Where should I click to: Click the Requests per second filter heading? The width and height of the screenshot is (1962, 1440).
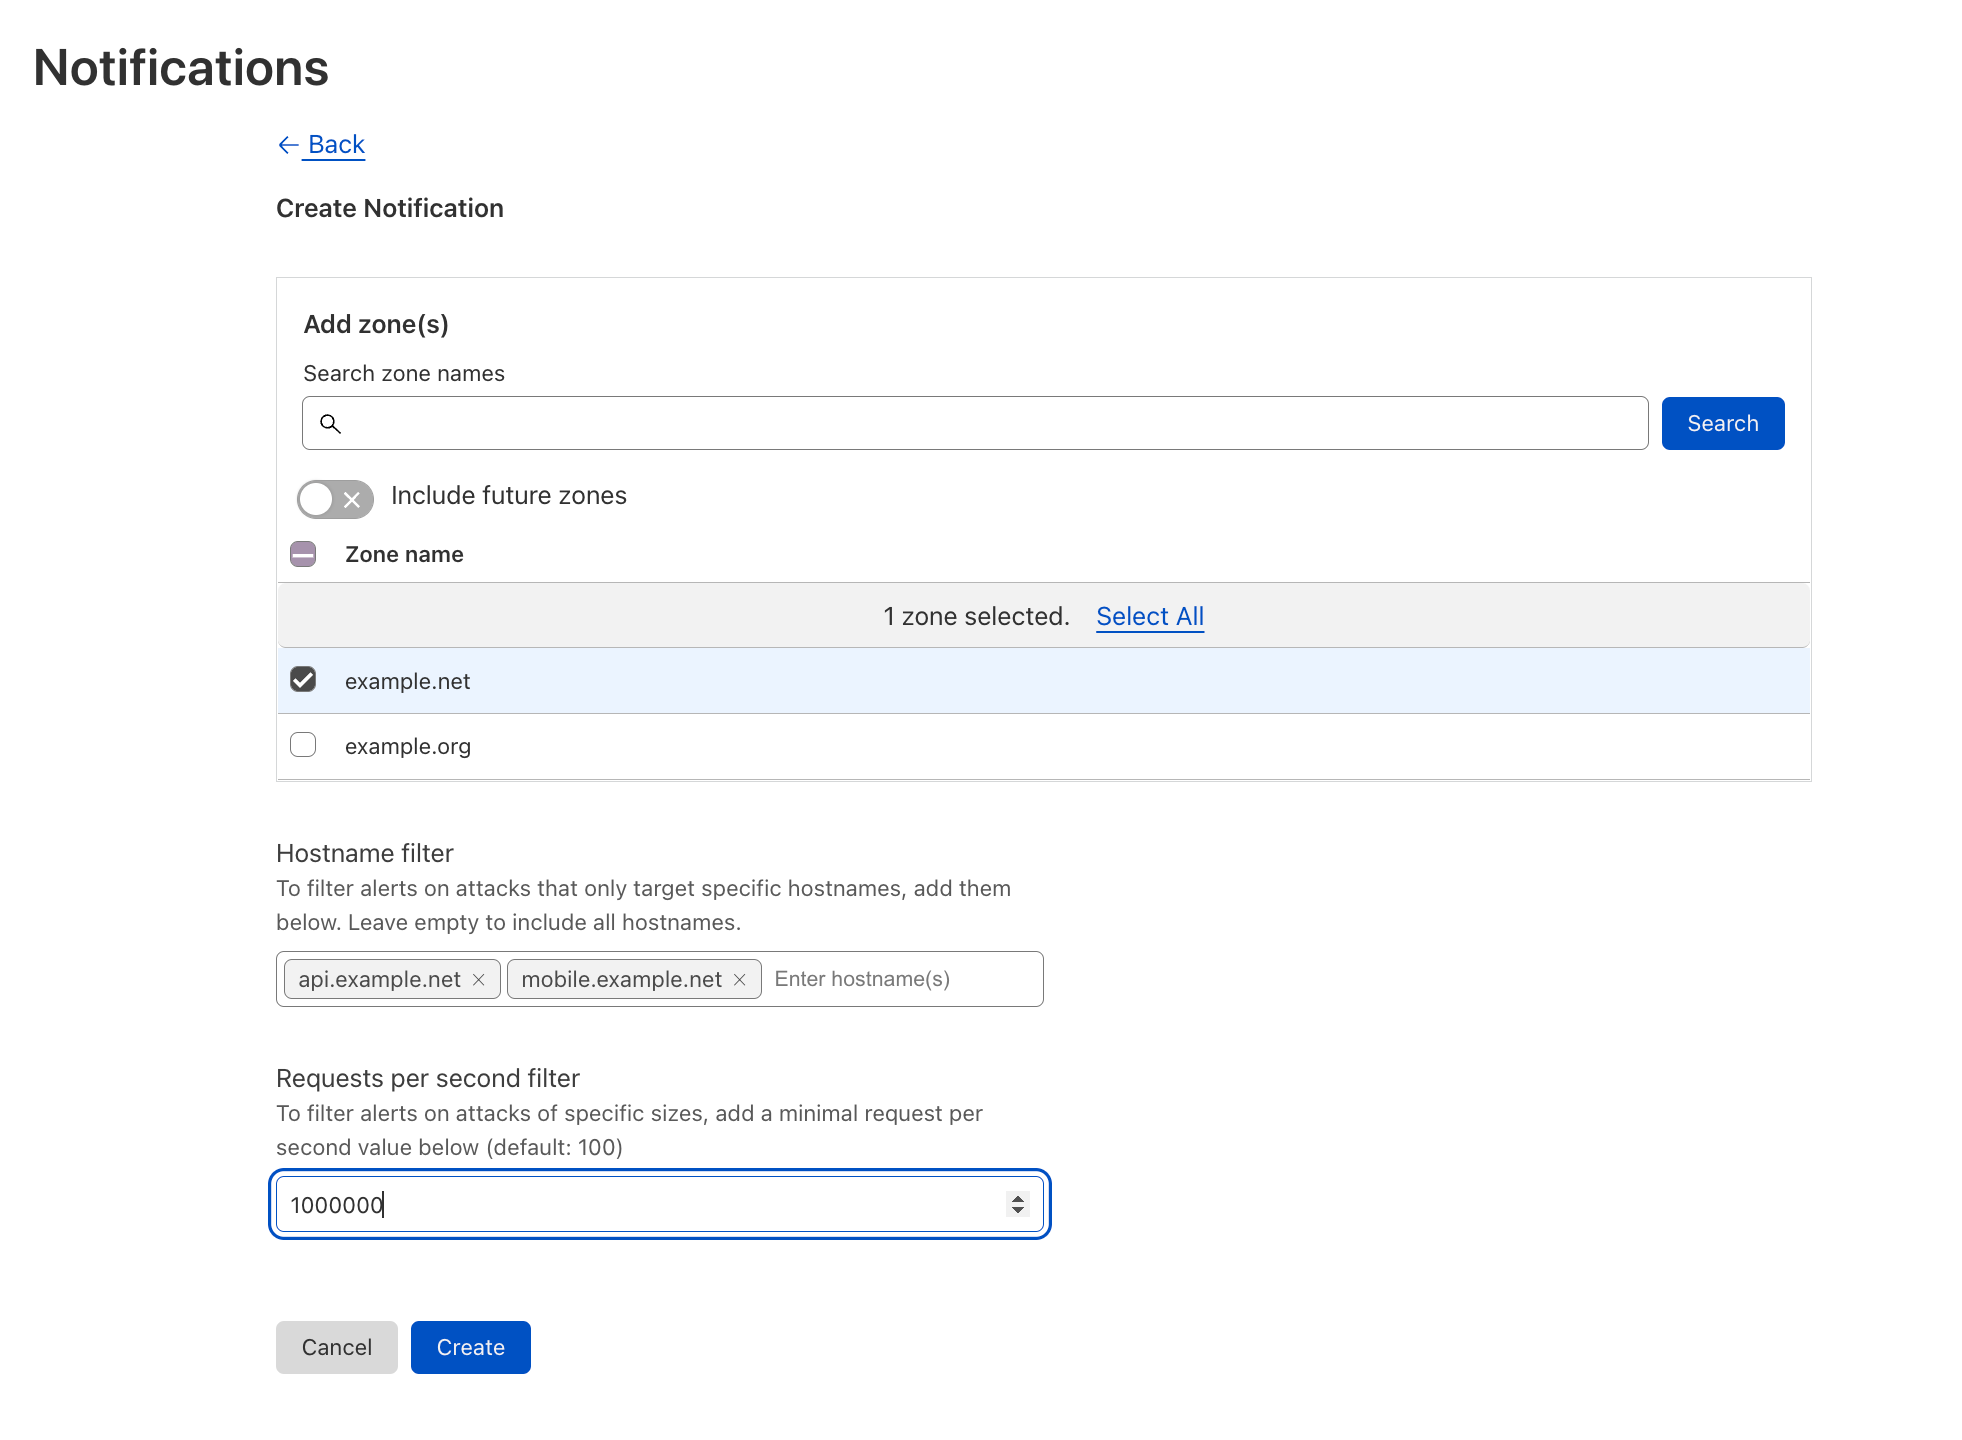(x=428, y=1078)
